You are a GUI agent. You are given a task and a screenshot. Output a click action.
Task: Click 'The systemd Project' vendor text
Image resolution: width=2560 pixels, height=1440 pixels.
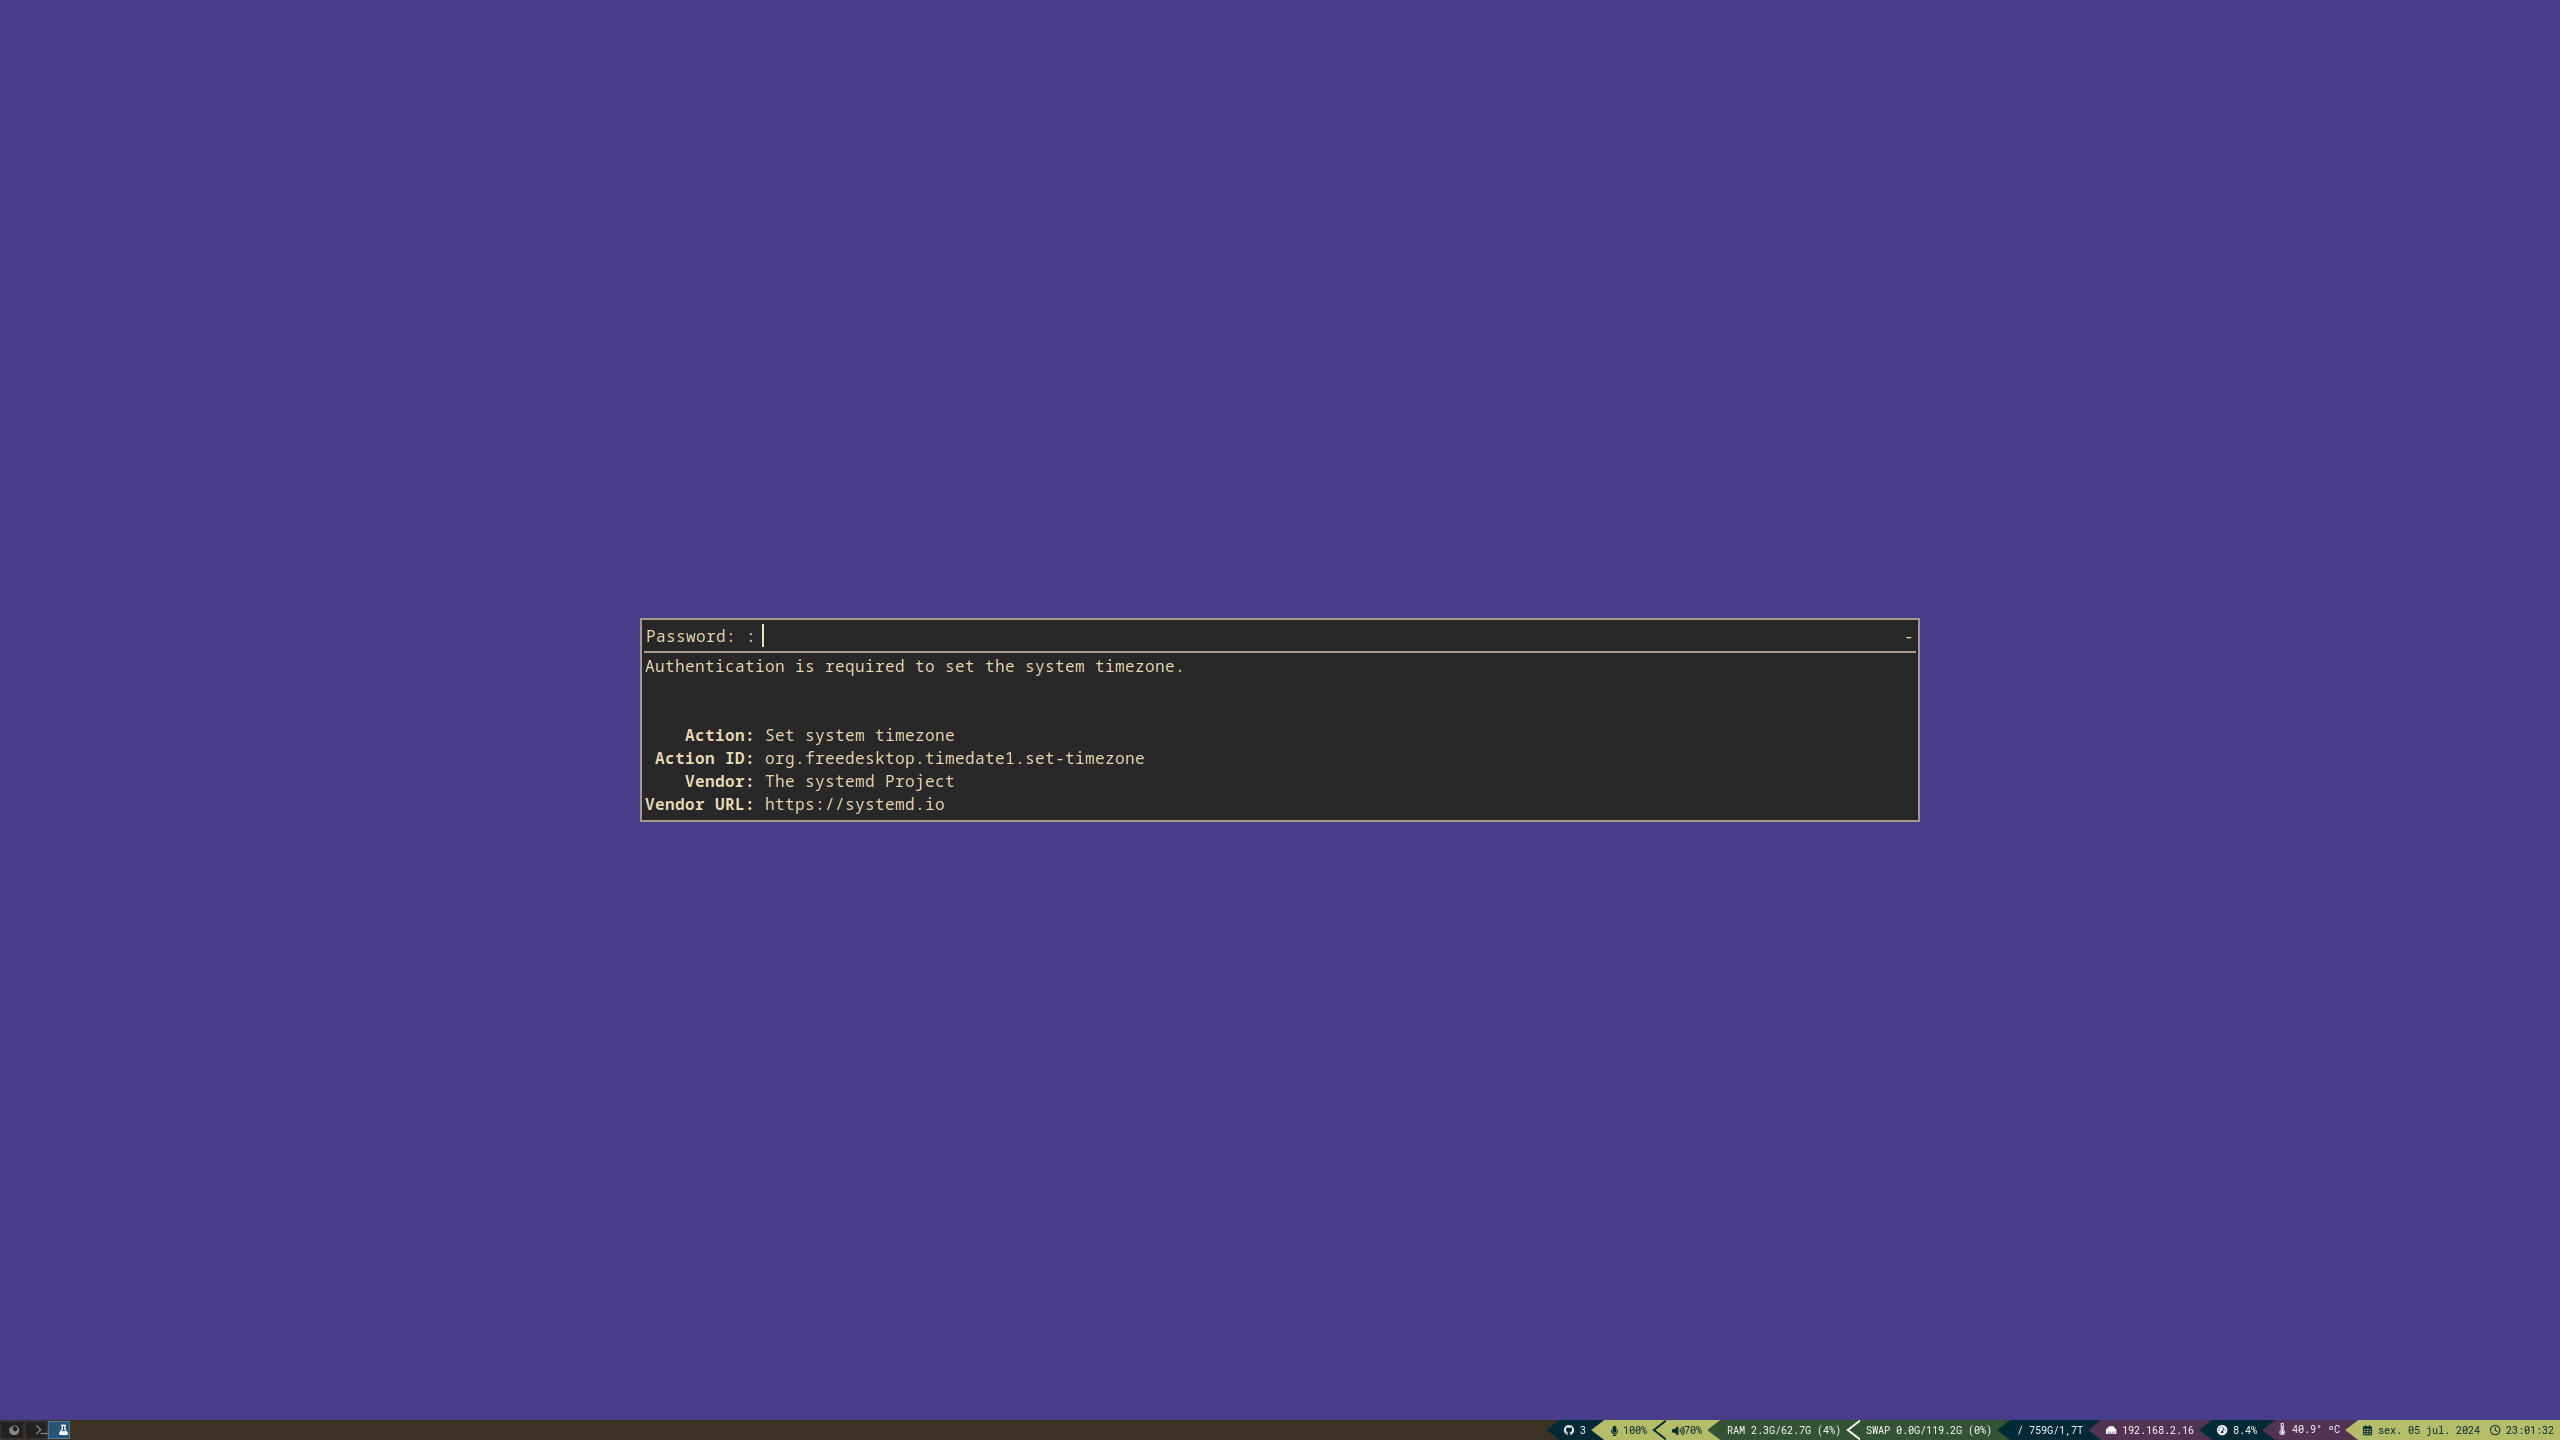(859, 782)
